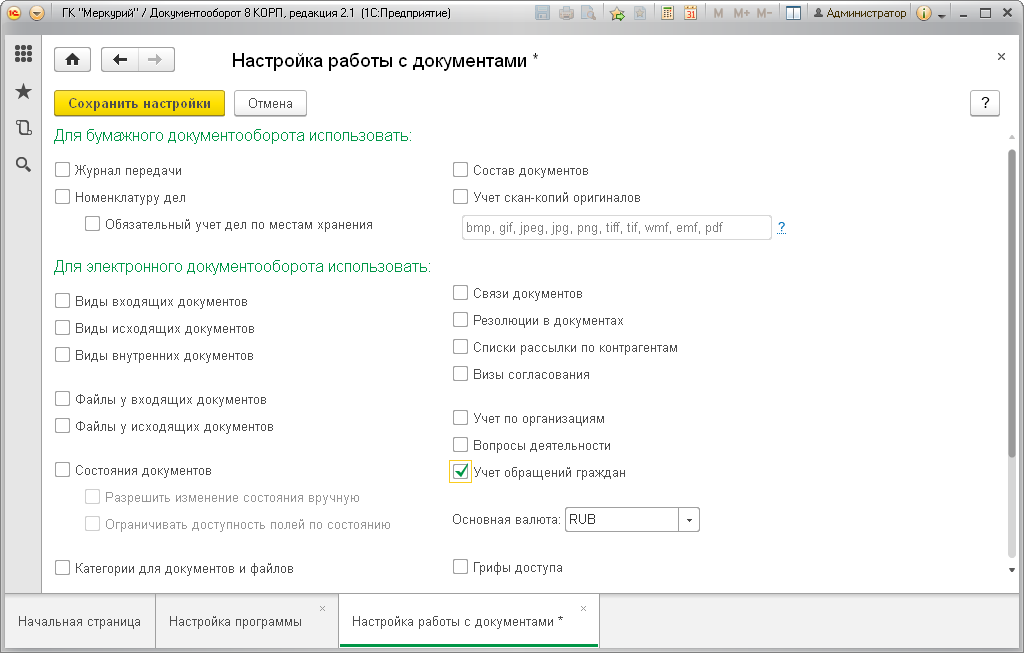Uncheck Учет обращений граждан
Viewport: 1024px width, 653px height.
(460, 471)
